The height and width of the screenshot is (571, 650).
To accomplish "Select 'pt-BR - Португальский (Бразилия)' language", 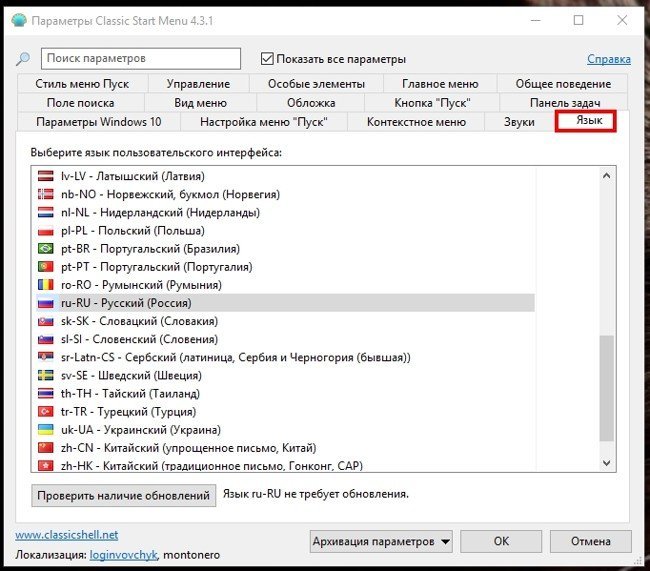I will pos(285,248).
